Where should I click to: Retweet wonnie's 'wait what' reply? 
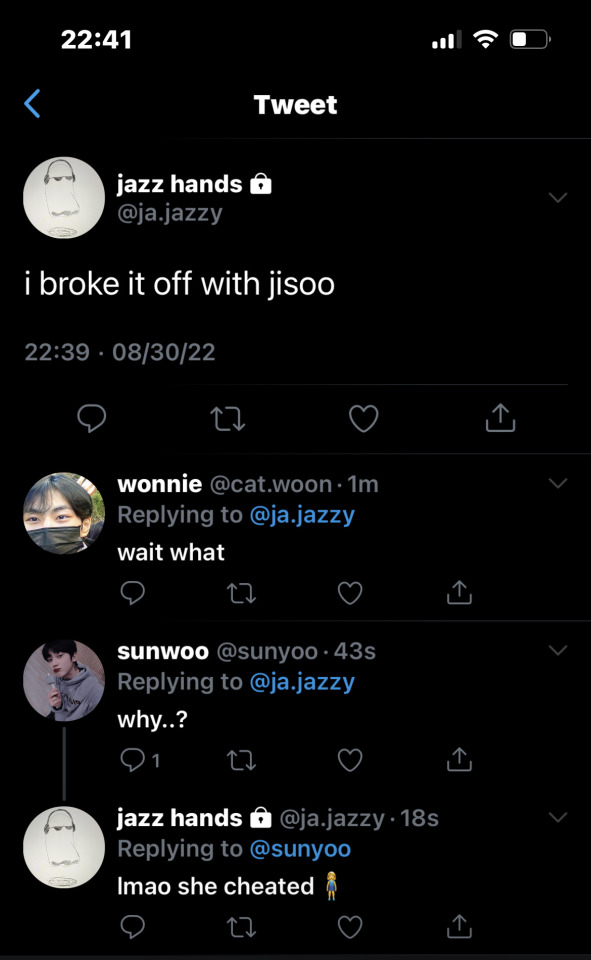pos(241,593)
